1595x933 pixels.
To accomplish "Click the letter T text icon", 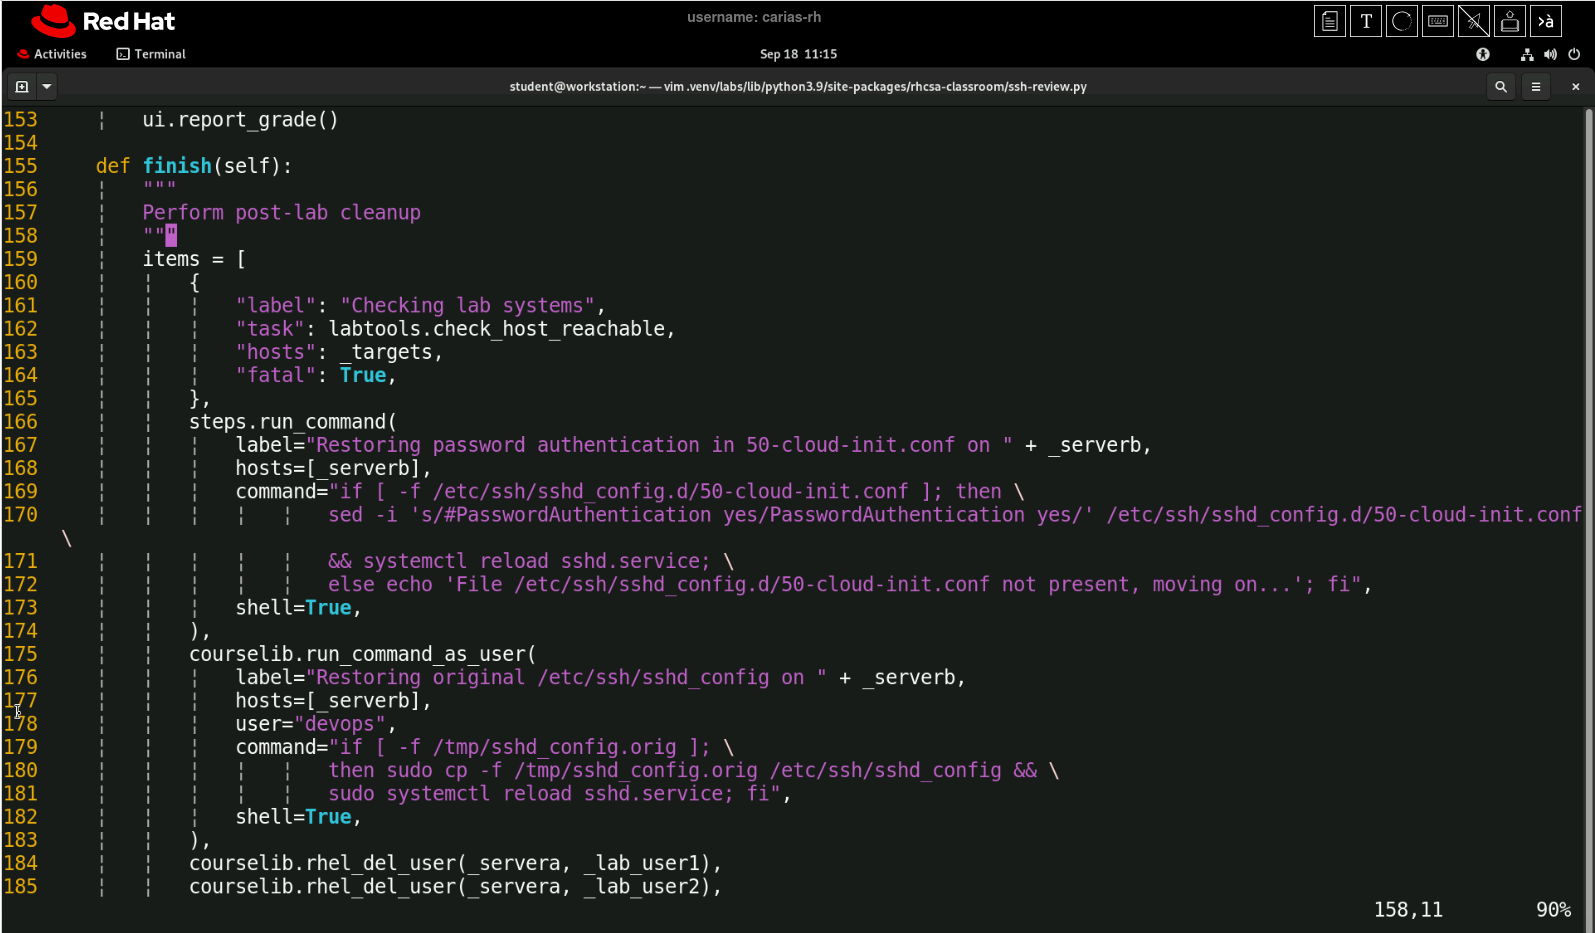I will click(x=1366, y=21).
